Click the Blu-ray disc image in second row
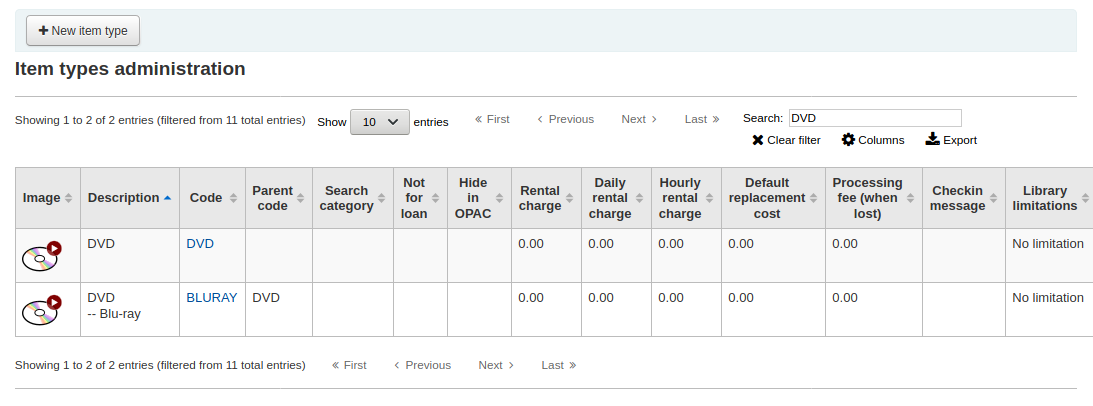1093x406 pixels. [41, 311]
